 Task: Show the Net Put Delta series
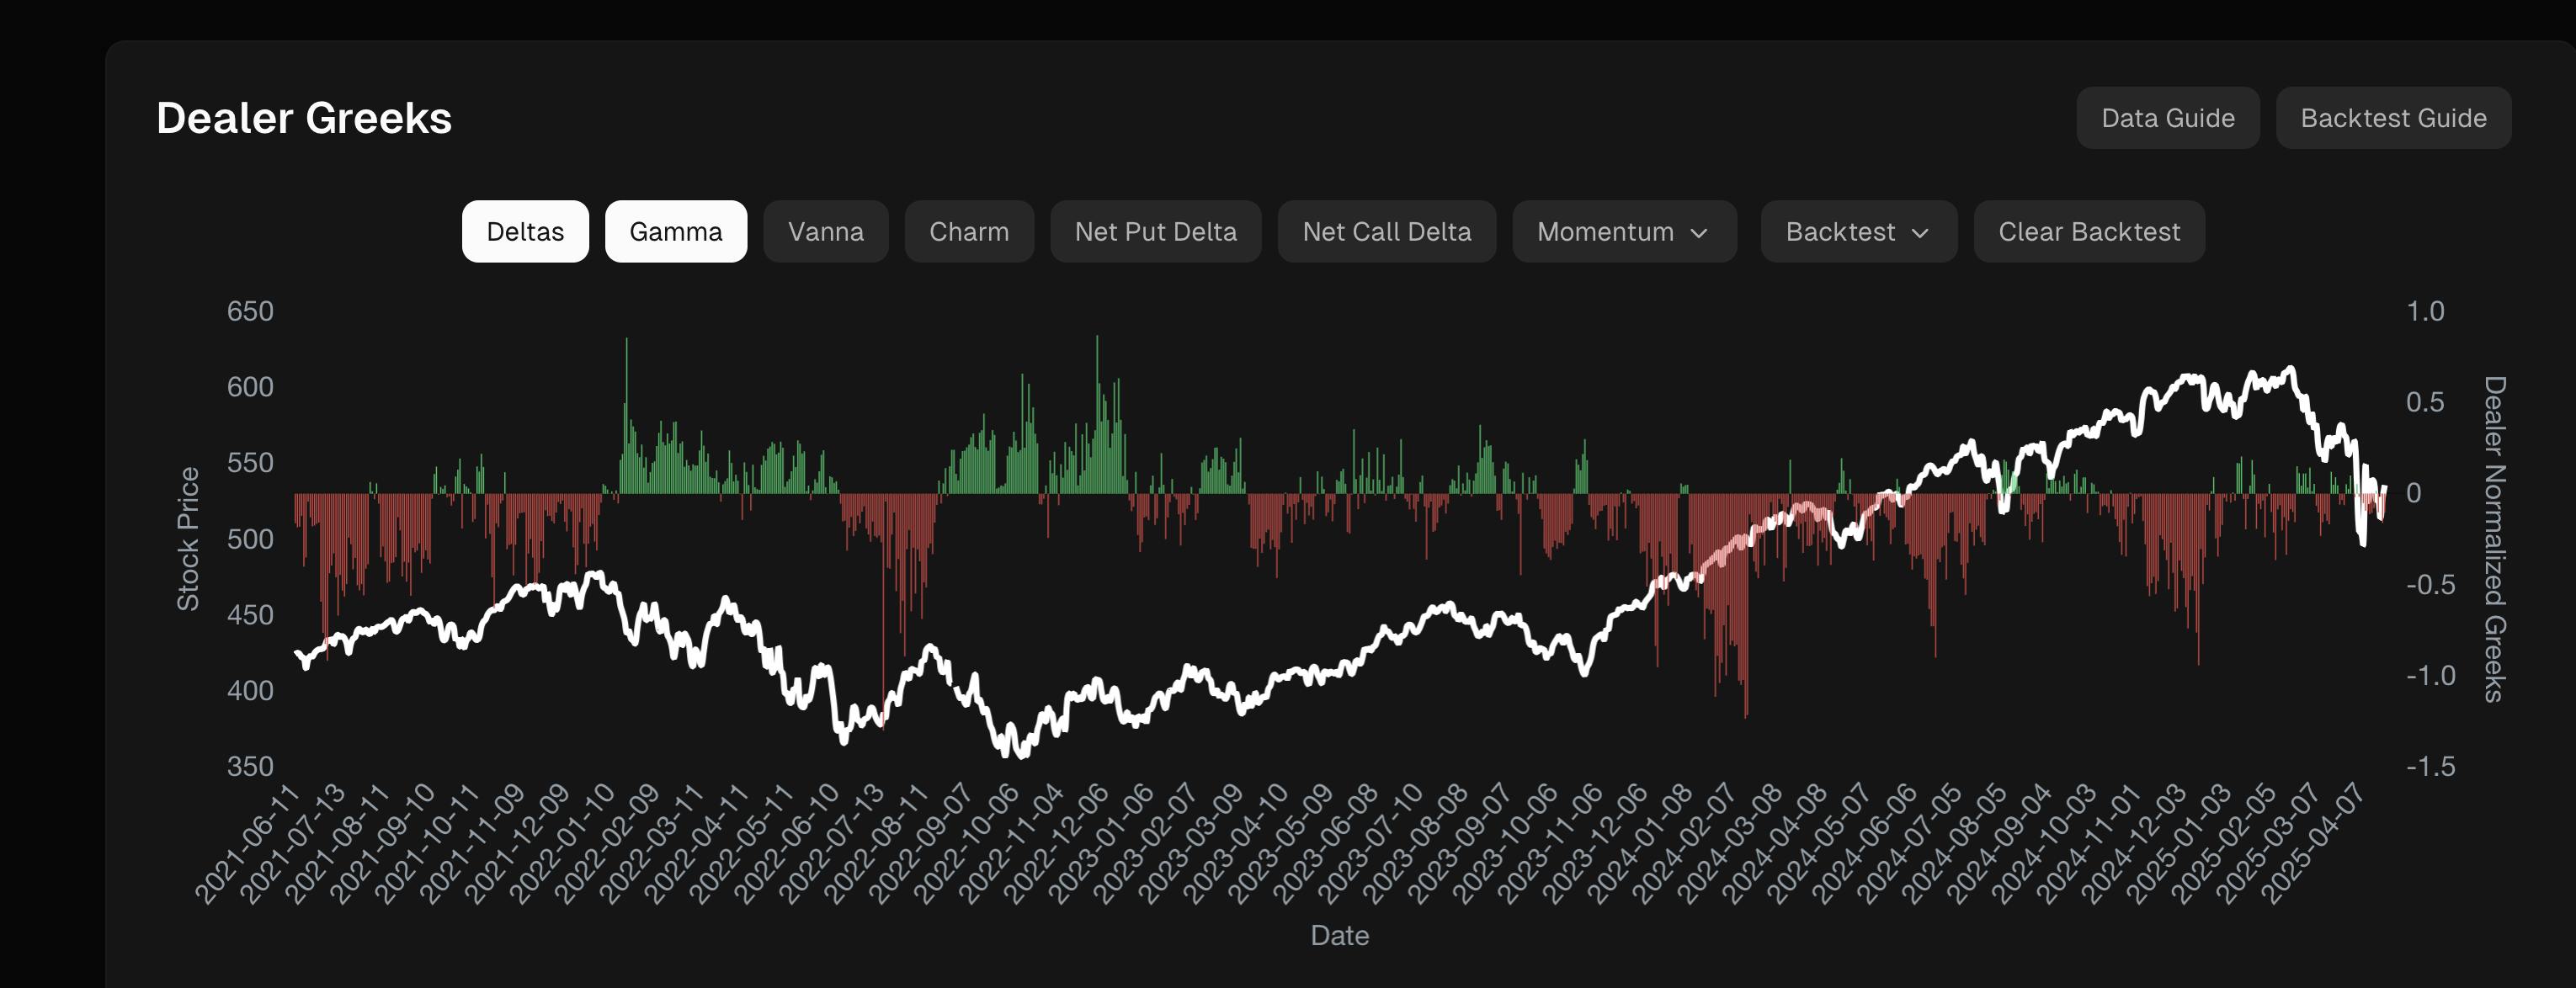(1155, 232)
